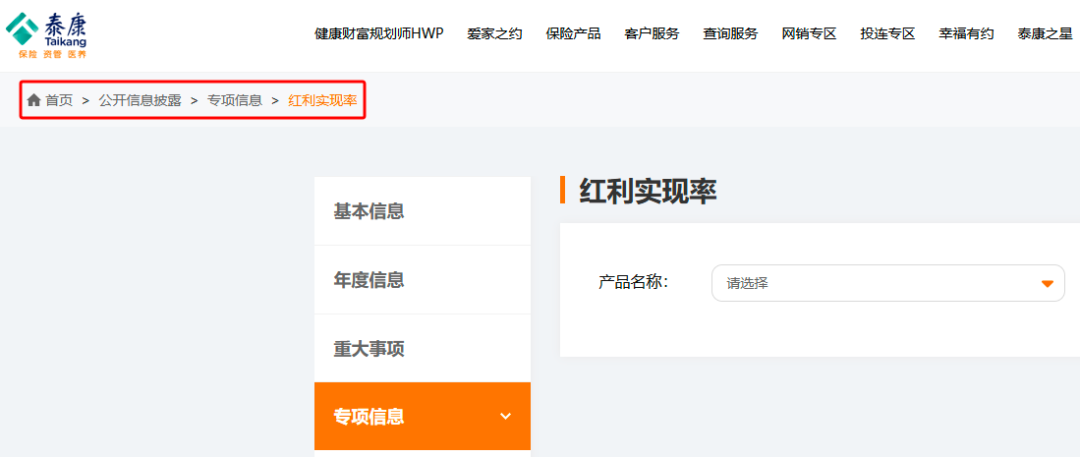Viewport: 1080px width, 457px height.
Task: Go to 首页 breadcrumb link
Action: [x=59, y=100]
